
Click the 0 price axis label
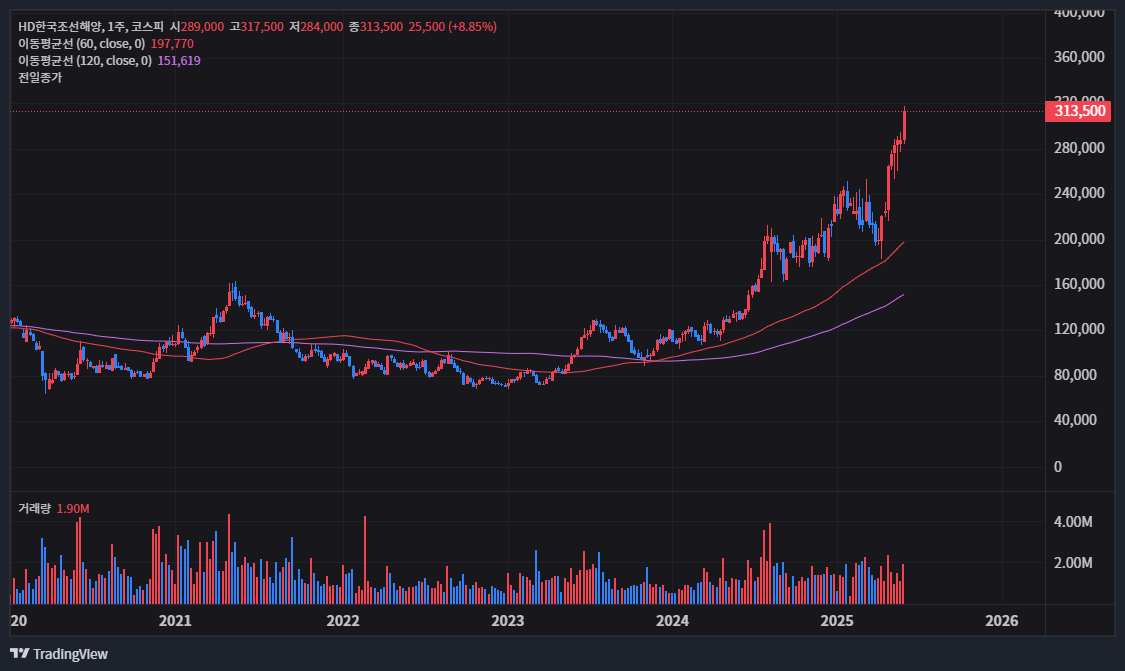[1058, 467]
